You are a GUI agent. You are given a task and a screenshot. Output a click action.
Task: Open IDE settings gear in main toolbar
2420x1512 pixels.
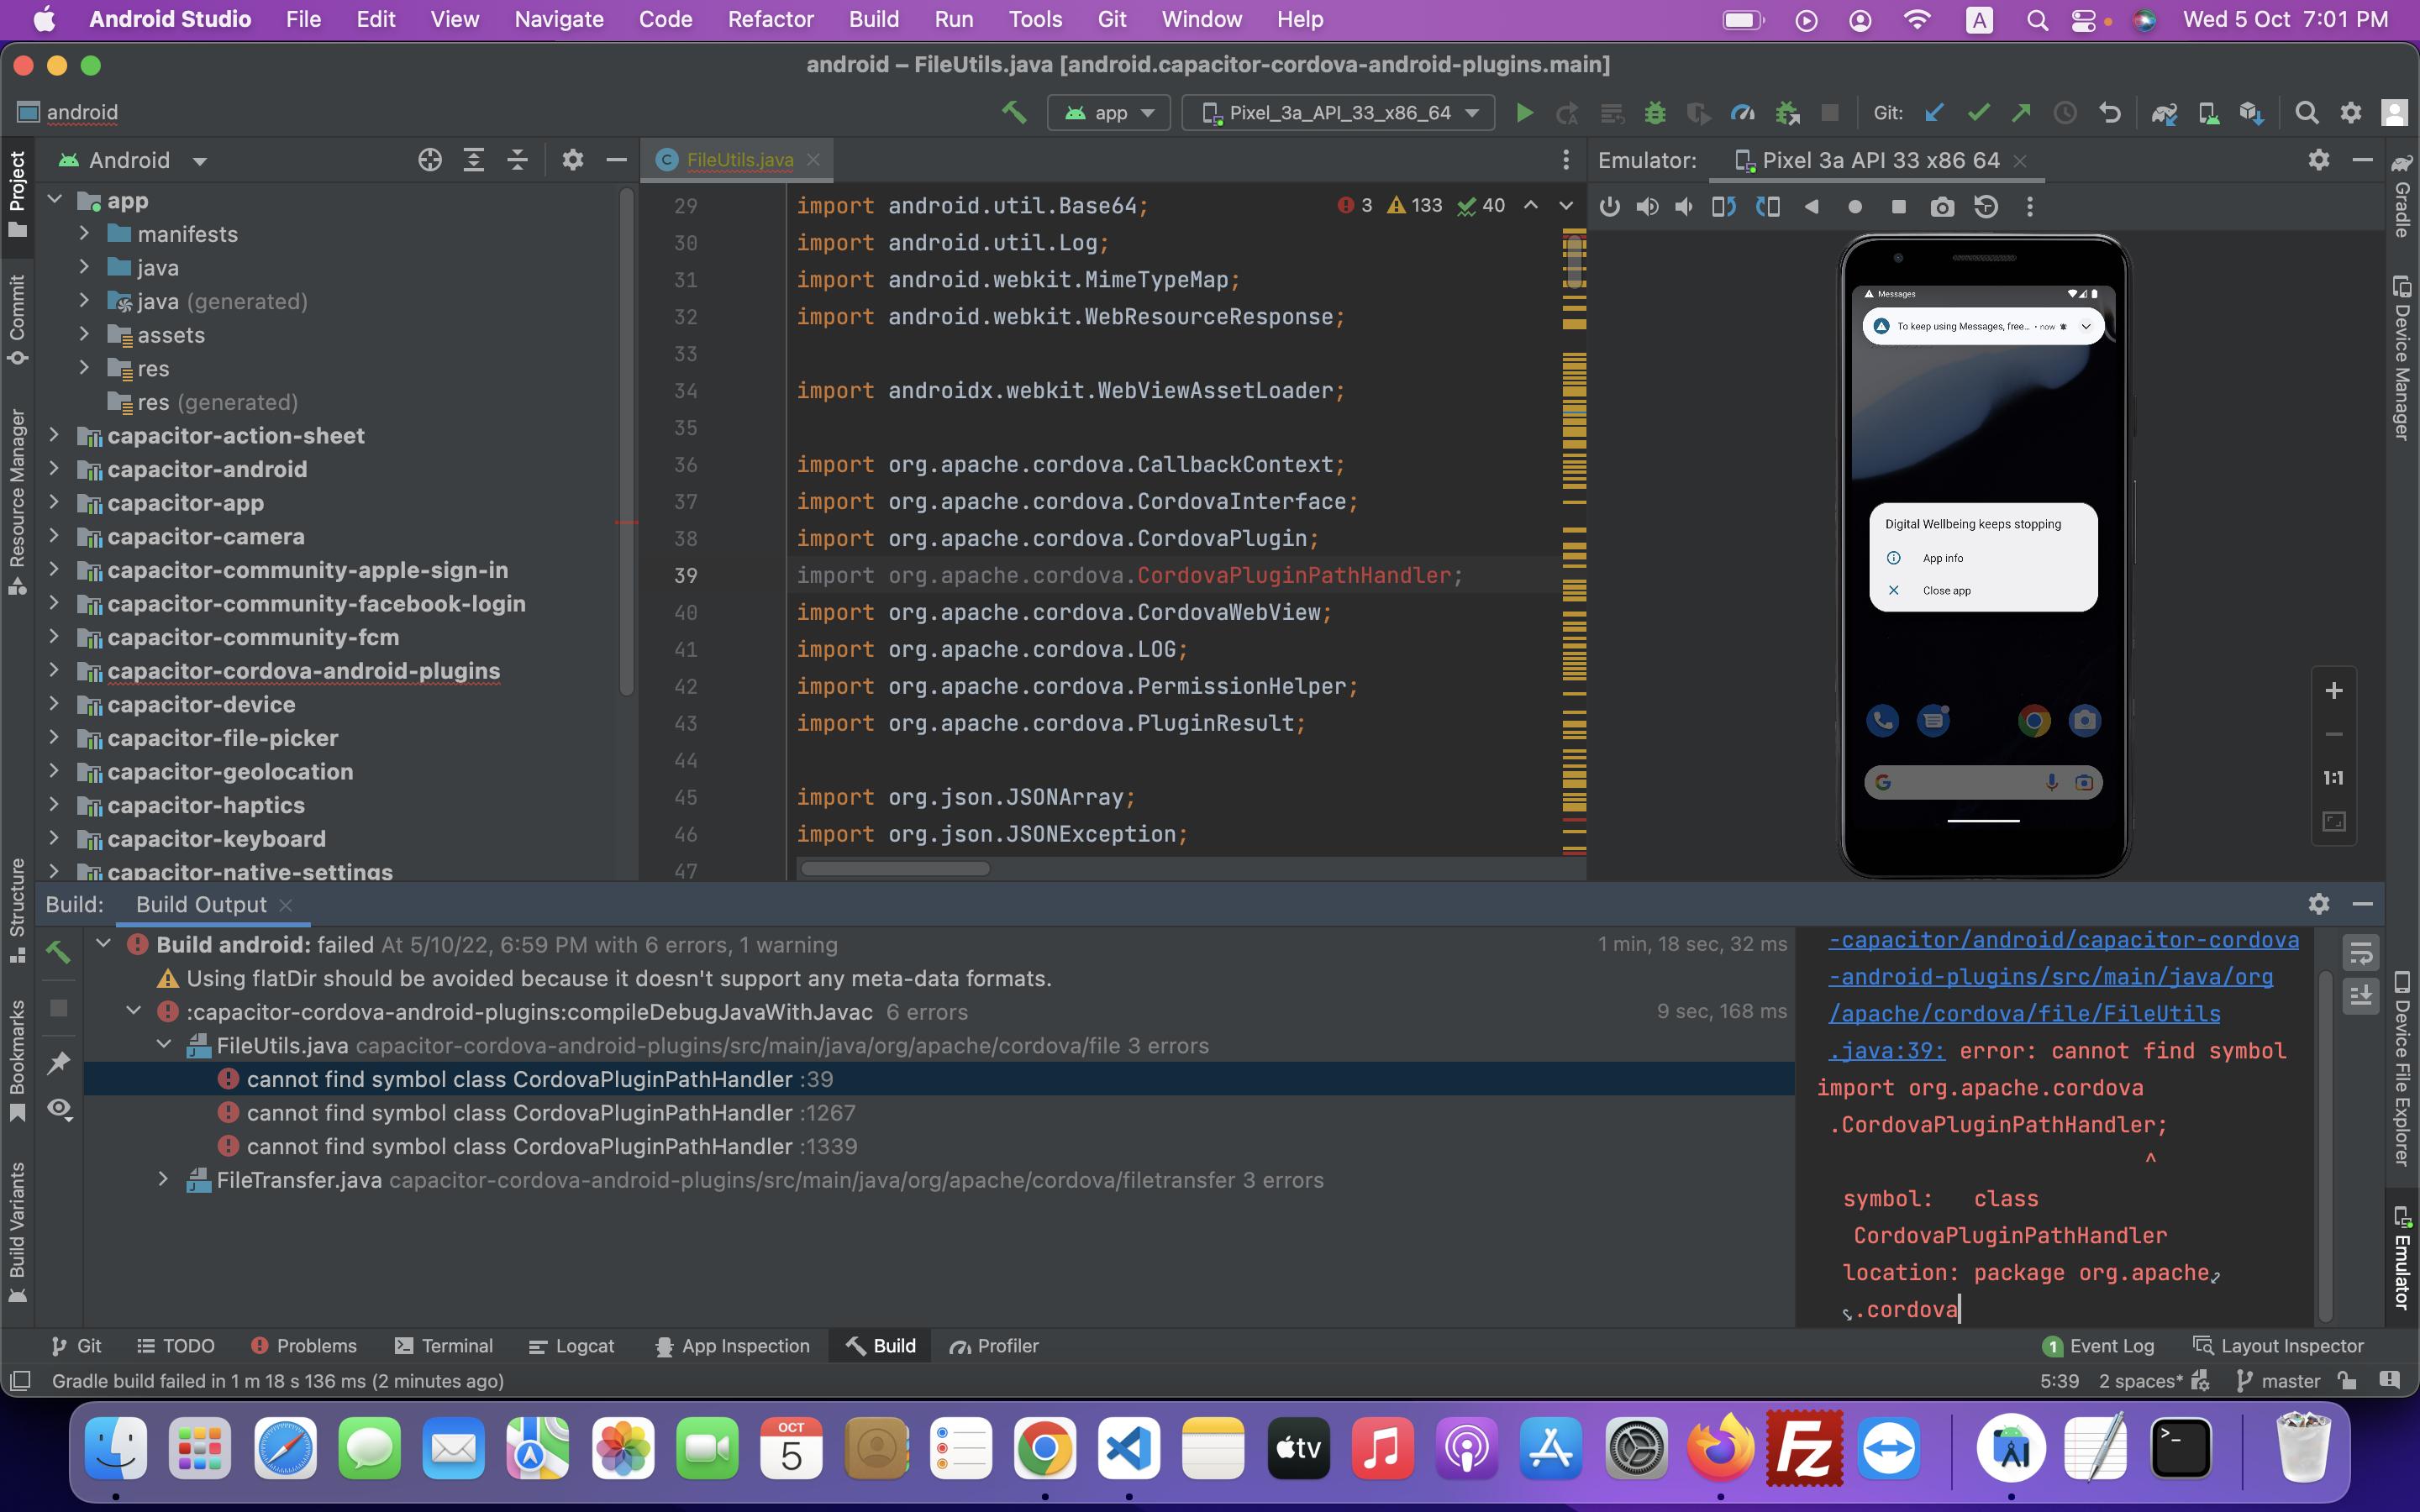(x=2351, y=113)
